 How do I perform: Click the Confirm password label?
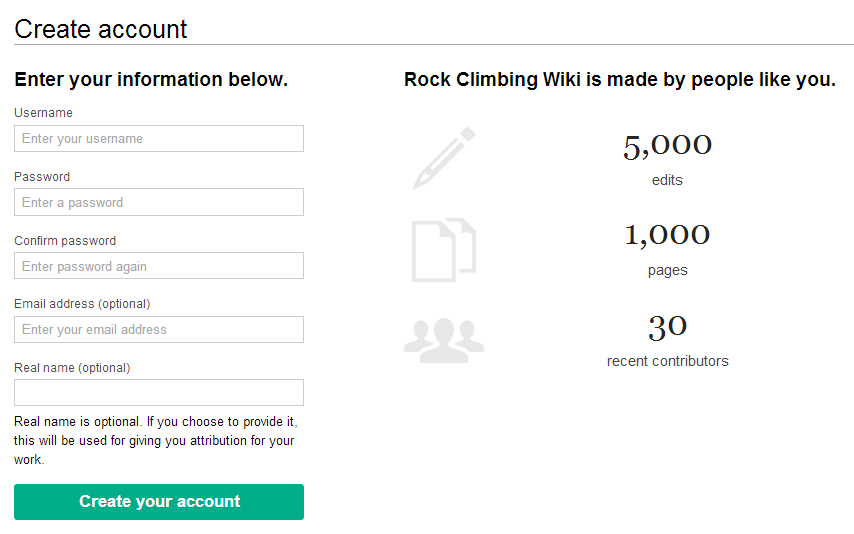click(x=65, y=241)
